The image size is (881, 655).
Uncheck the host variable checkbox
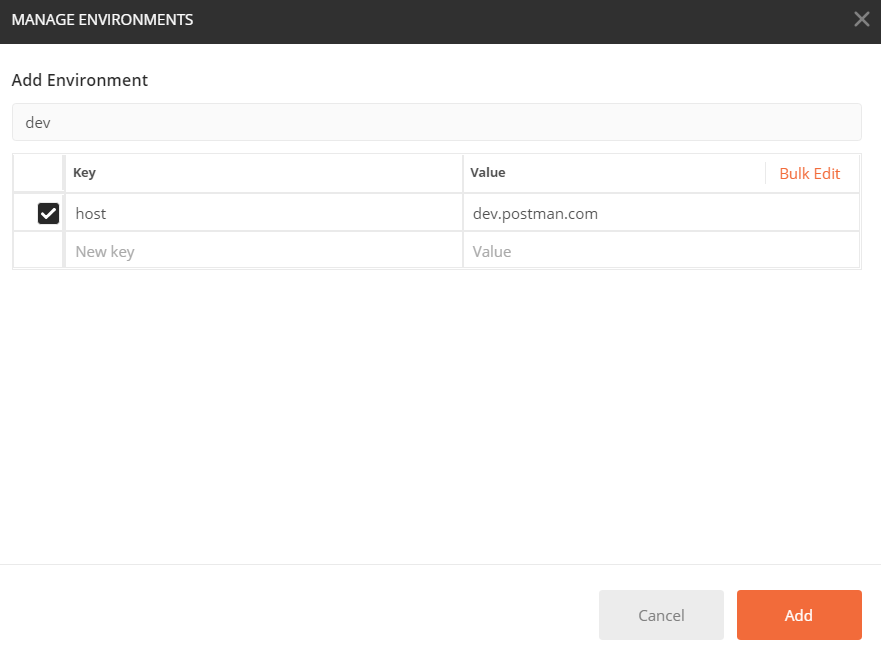coord(48,213)
